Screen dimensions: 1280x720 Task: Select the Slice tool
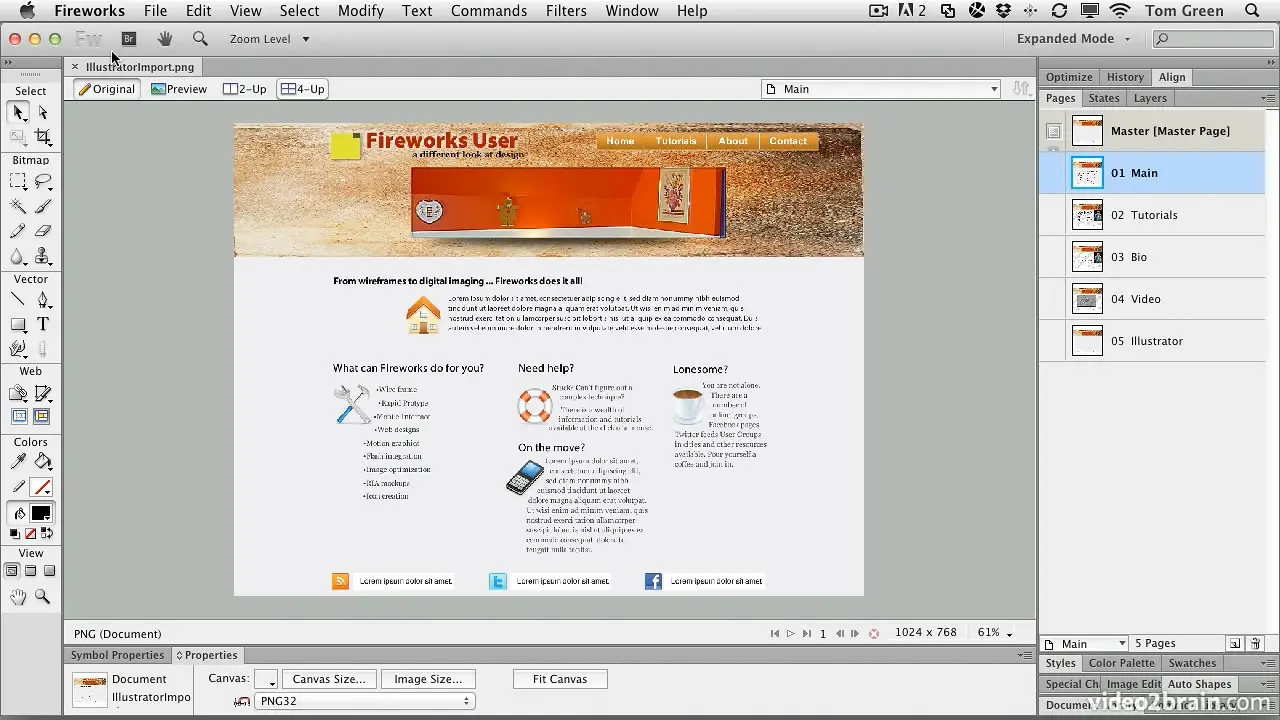click(43, 393)
